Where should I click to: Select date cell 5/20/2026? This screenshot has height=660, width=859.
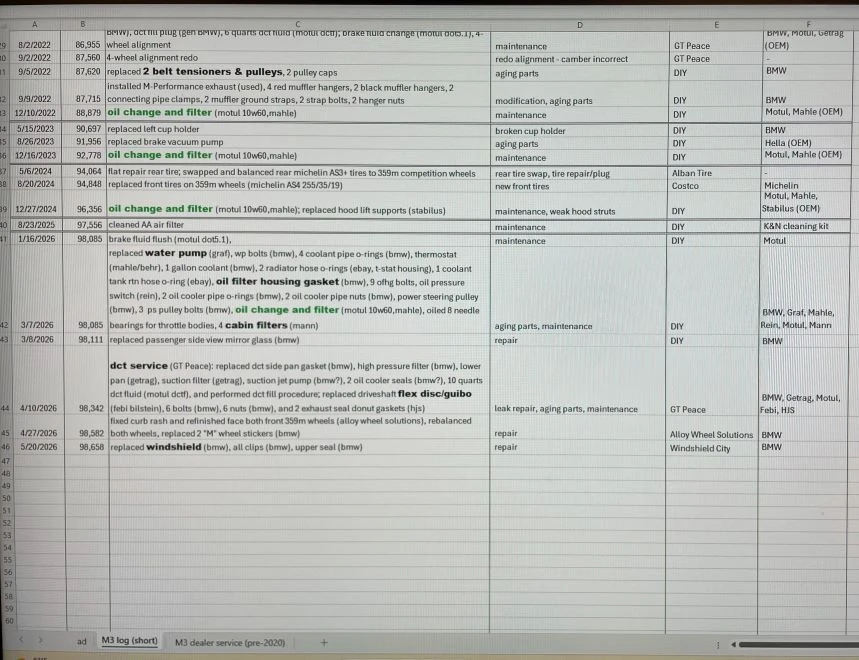pos(39,447)
